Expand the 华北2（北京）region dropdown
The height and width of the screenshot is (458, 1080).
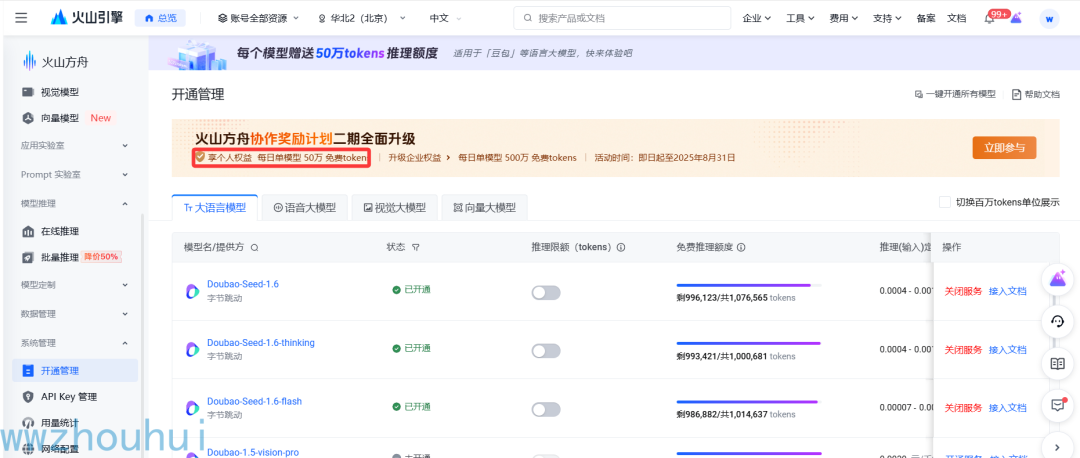click(x=362, y=18)
